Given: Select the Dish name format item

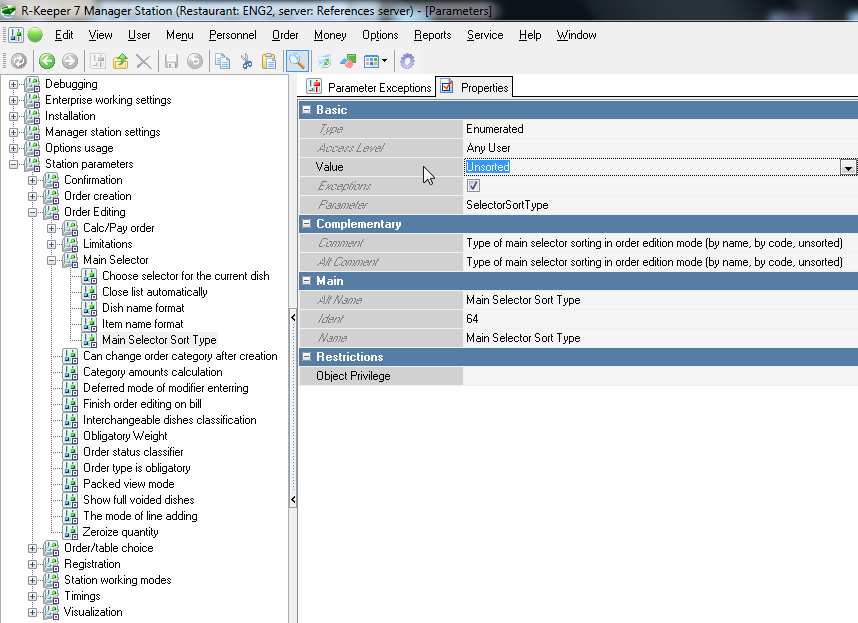Looking at the screenshot, I should 143,308.
